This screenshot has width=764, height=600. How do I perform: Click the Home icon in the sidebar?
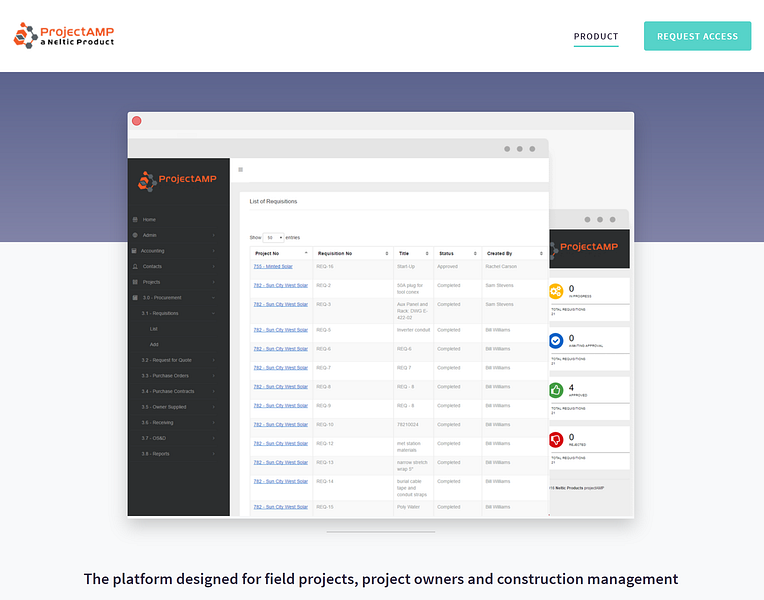pyautogui.click(x=135, y=220)
